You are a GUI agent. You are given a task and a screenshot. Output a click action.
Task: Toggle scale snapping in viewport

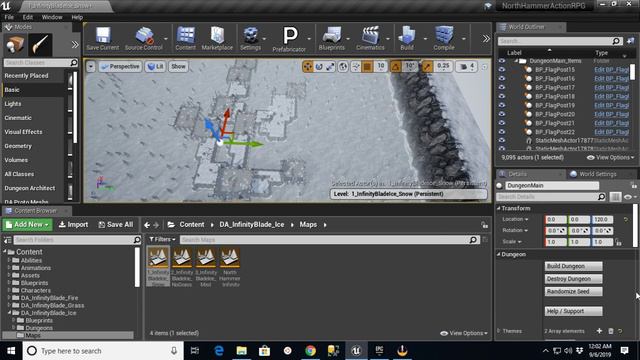[427, 66]
